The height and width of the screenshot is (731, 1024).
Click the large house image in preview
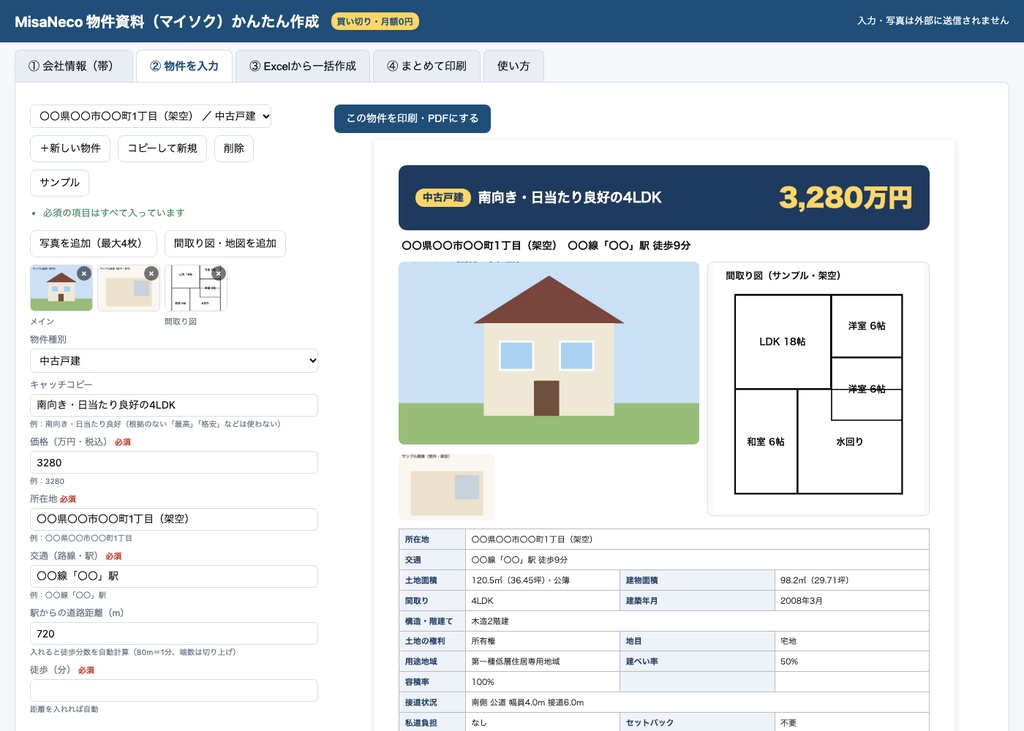tap(549, 353)
